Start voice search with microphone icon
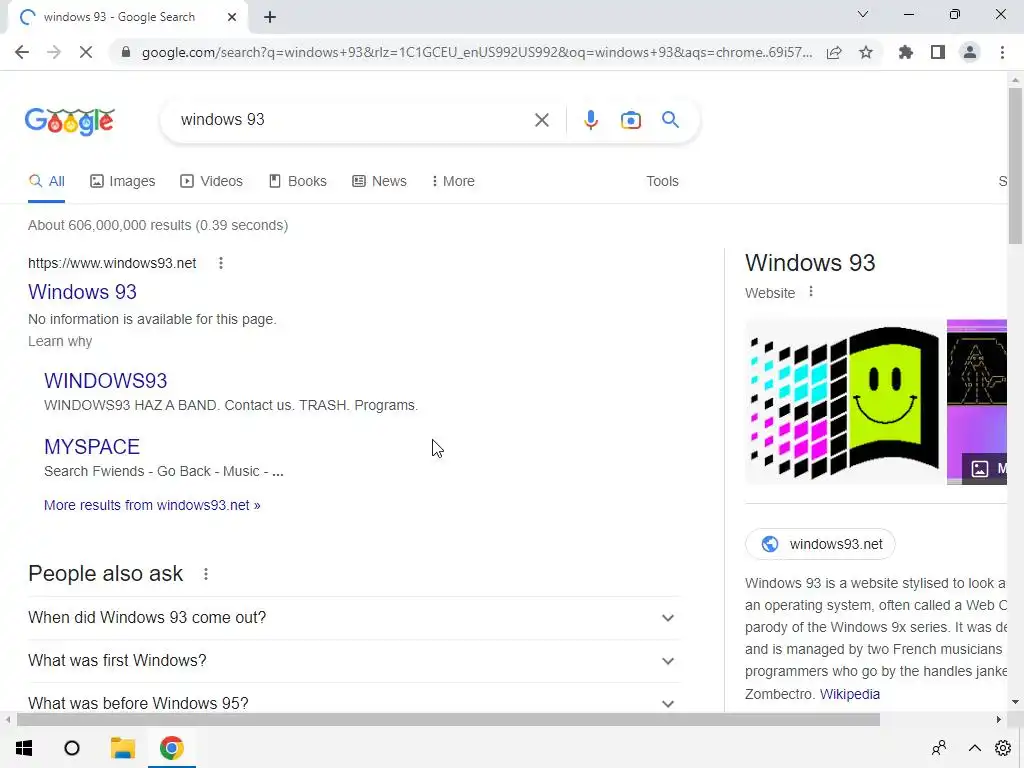 590,120
